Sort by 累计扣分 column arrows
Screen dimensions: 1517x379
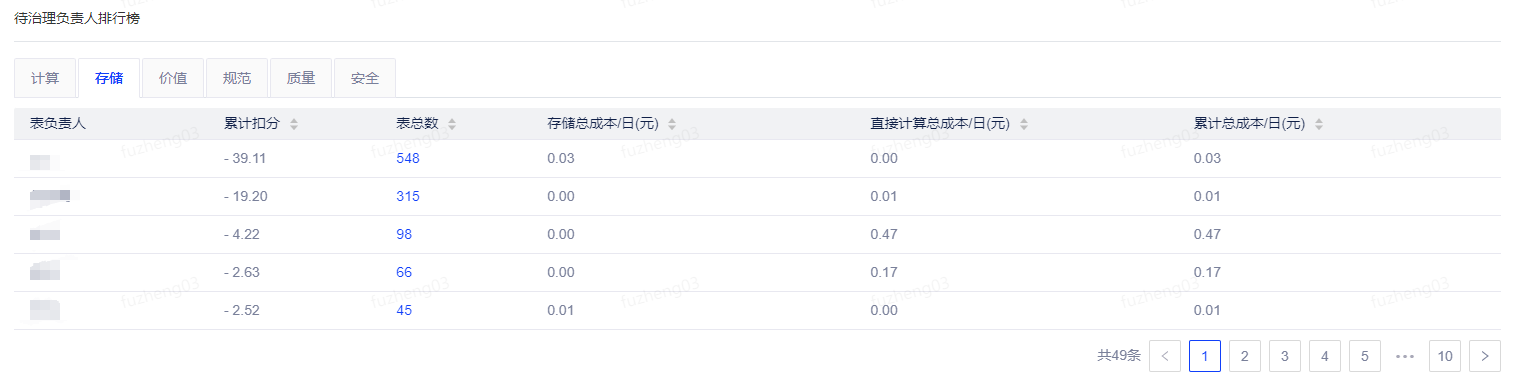coord(294,124)
